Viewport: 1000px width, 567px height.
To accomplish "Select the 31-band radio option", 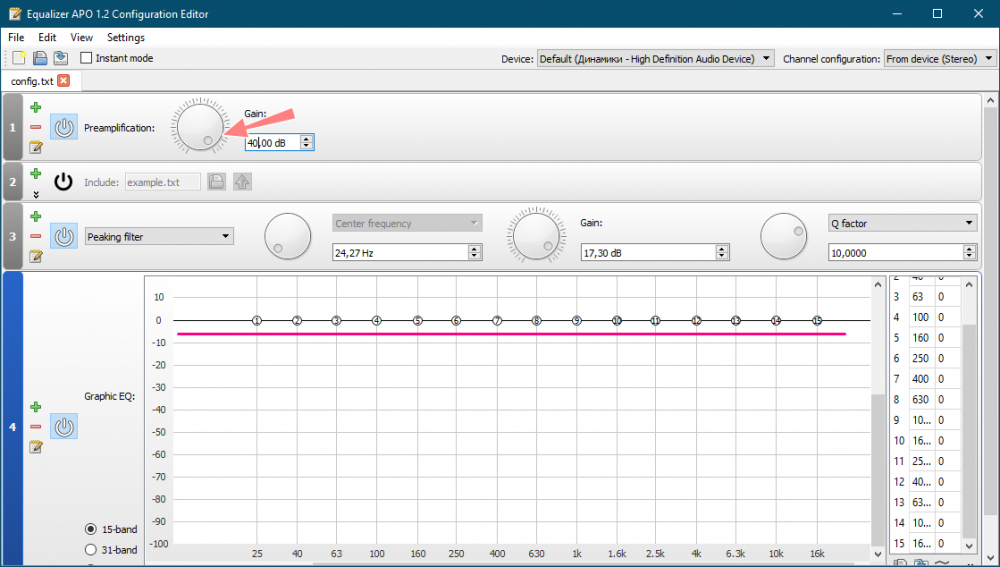I will (x=91, y=549).
